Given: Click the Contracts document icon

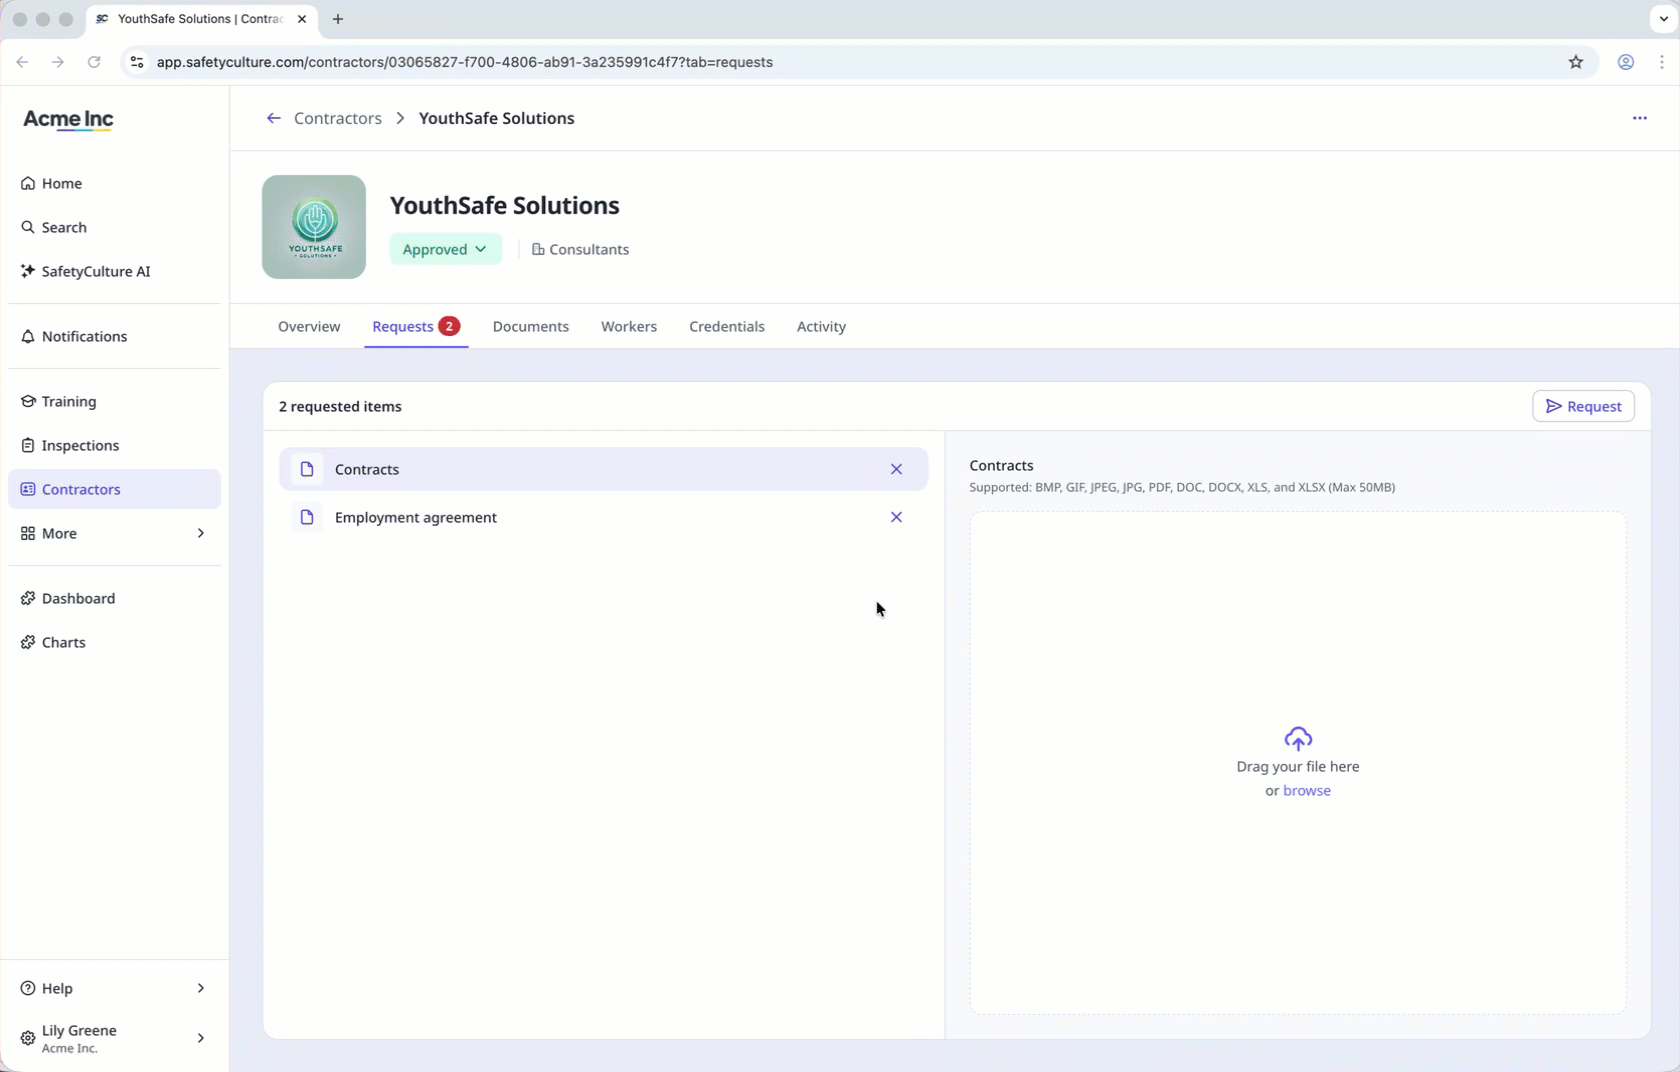Looking at the screenshot, I should (307, 470).
